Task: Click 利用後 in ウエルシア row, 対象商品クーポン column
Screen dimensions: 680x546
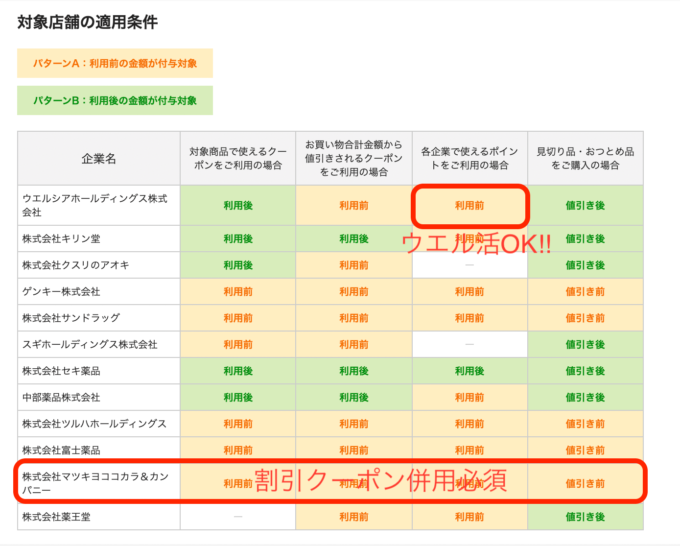Action: pos(238,205)
